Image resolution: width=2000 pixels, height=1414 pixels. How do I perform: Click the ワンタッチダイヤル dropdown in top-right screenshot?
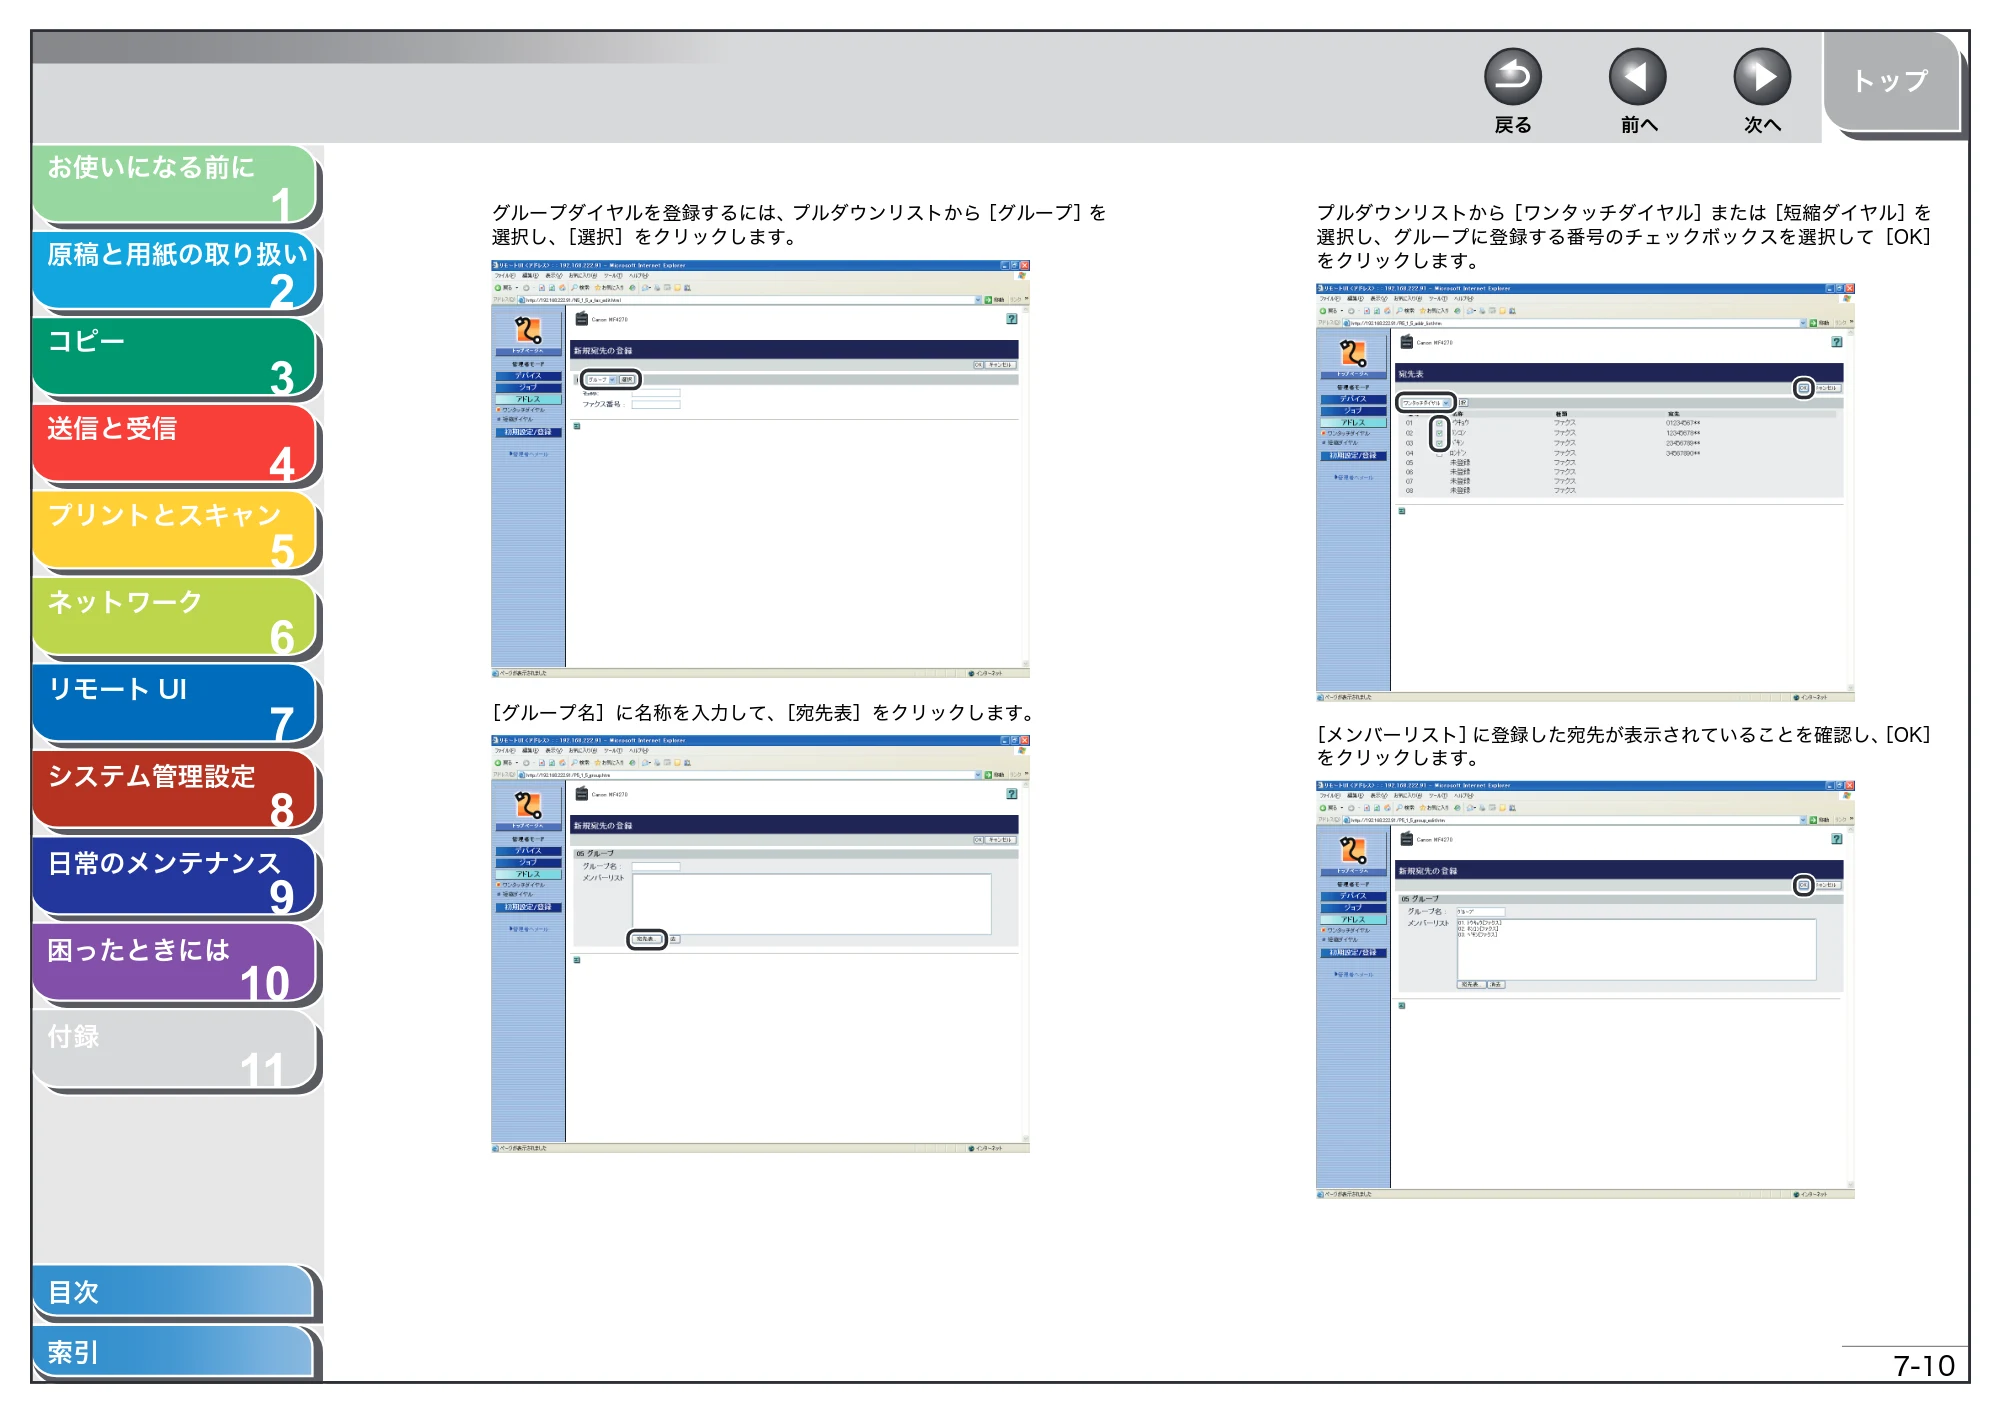tap(1426, 403)
